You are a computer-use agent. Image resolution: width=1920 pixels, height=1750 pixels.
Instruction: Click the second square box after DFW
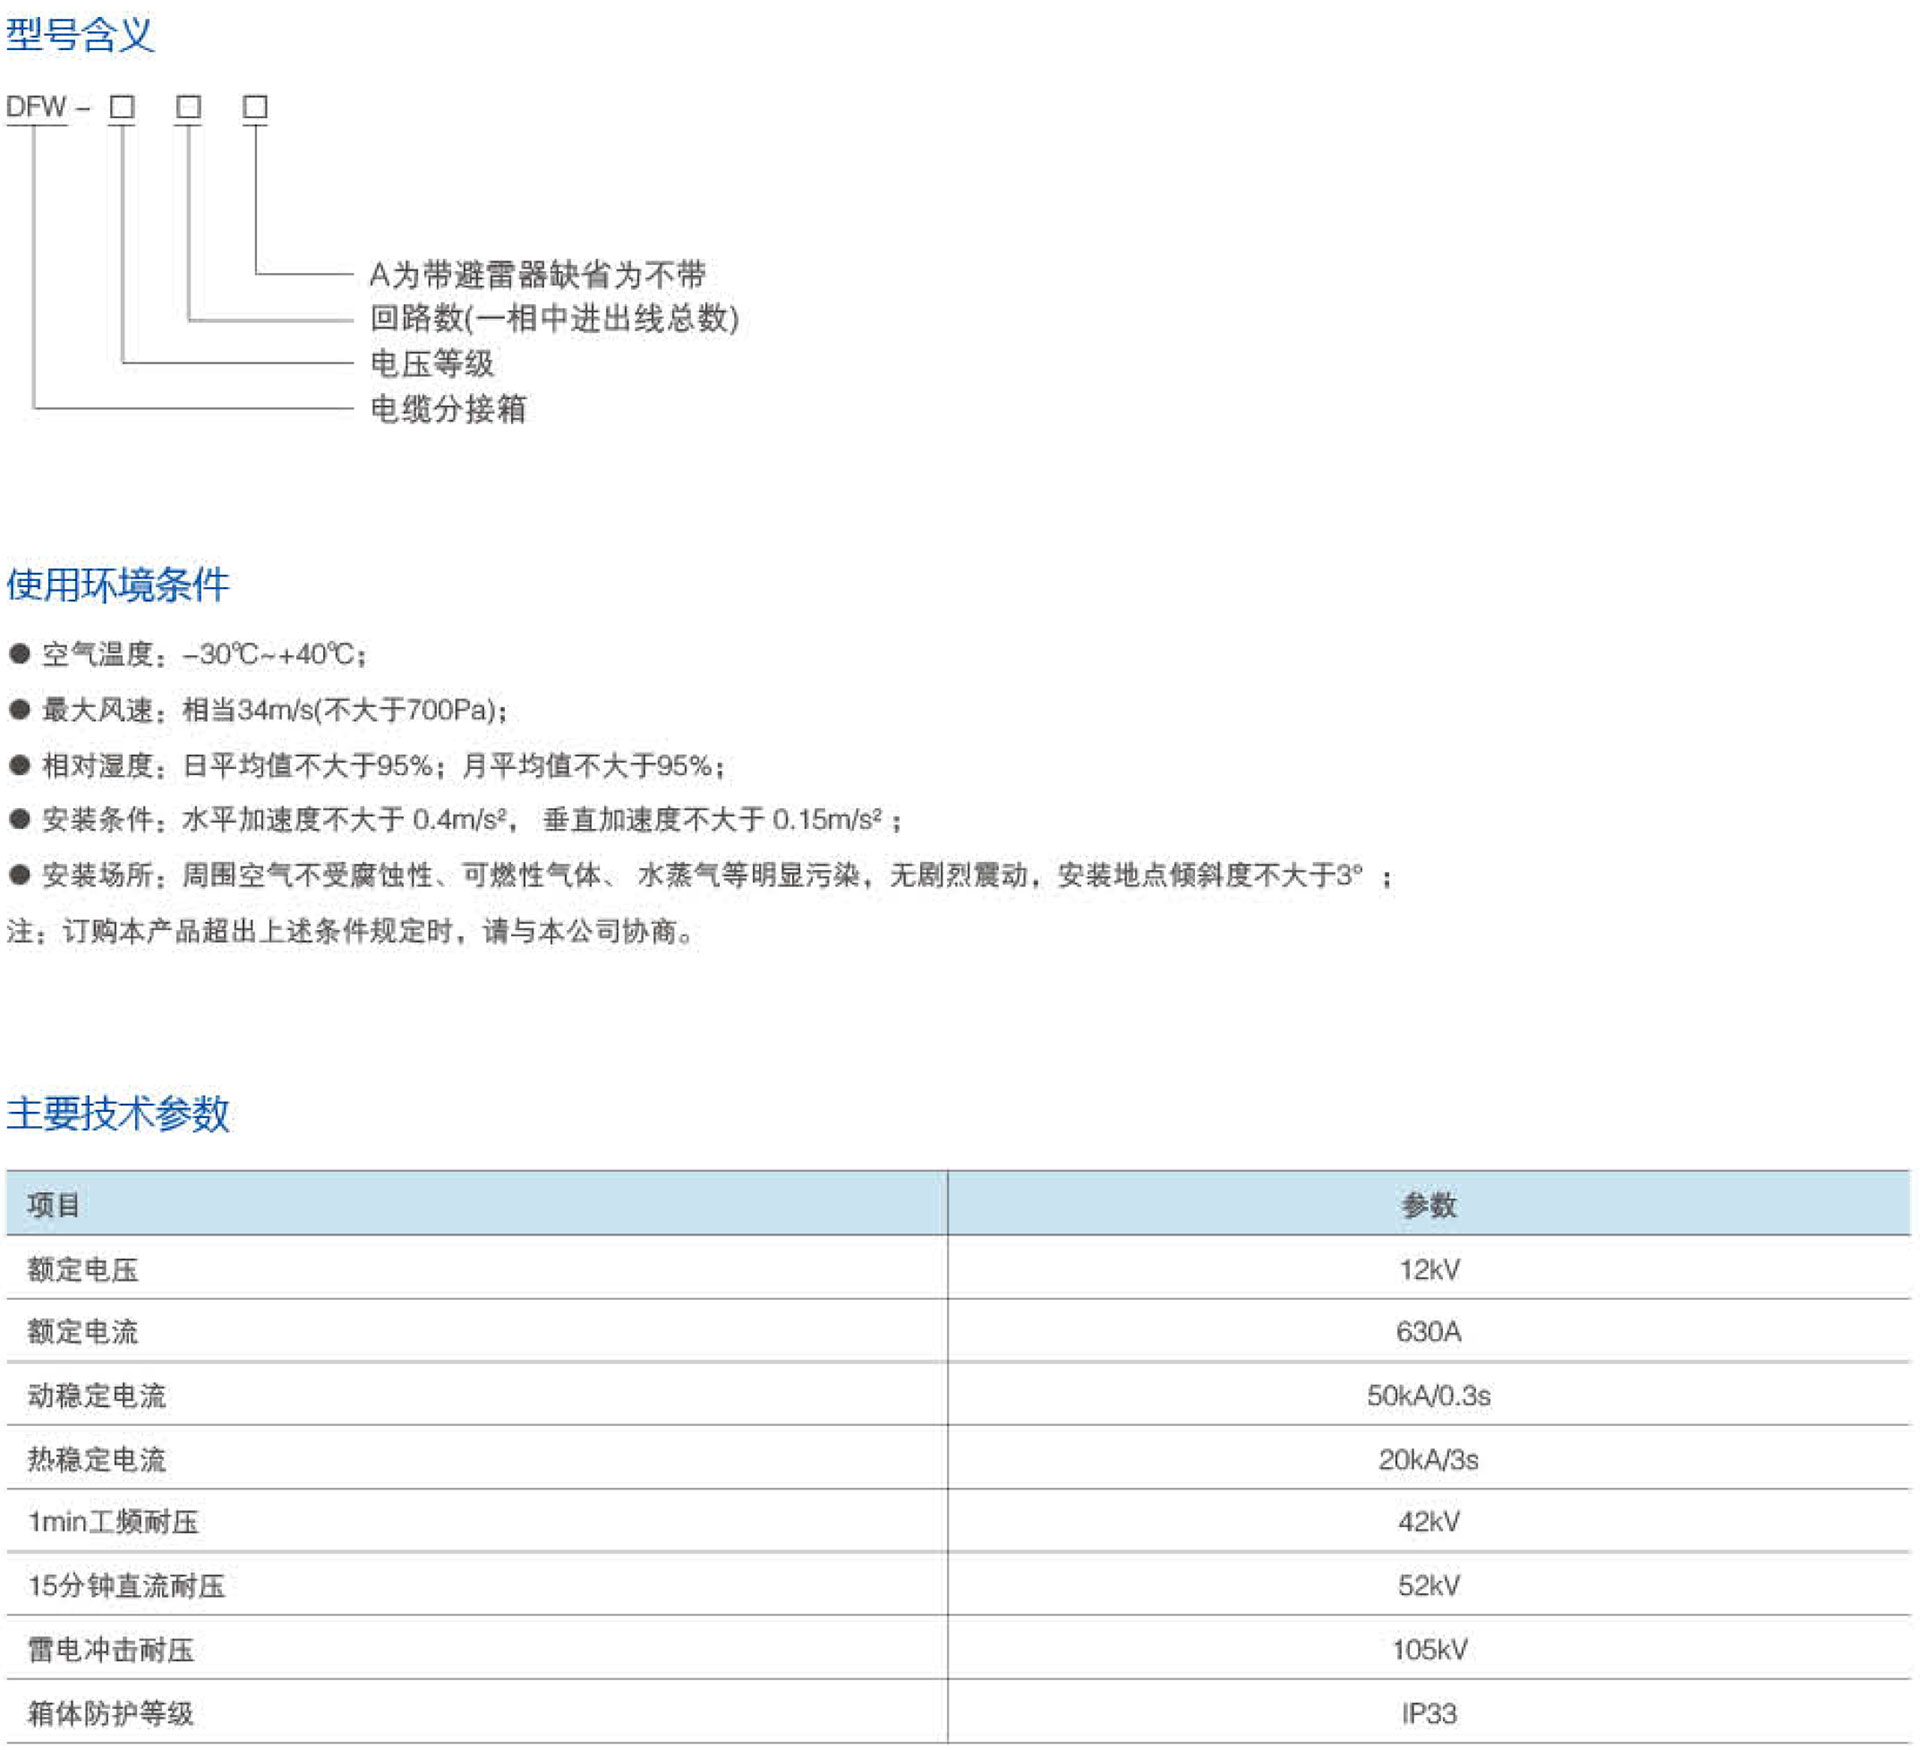click(189, 107)
